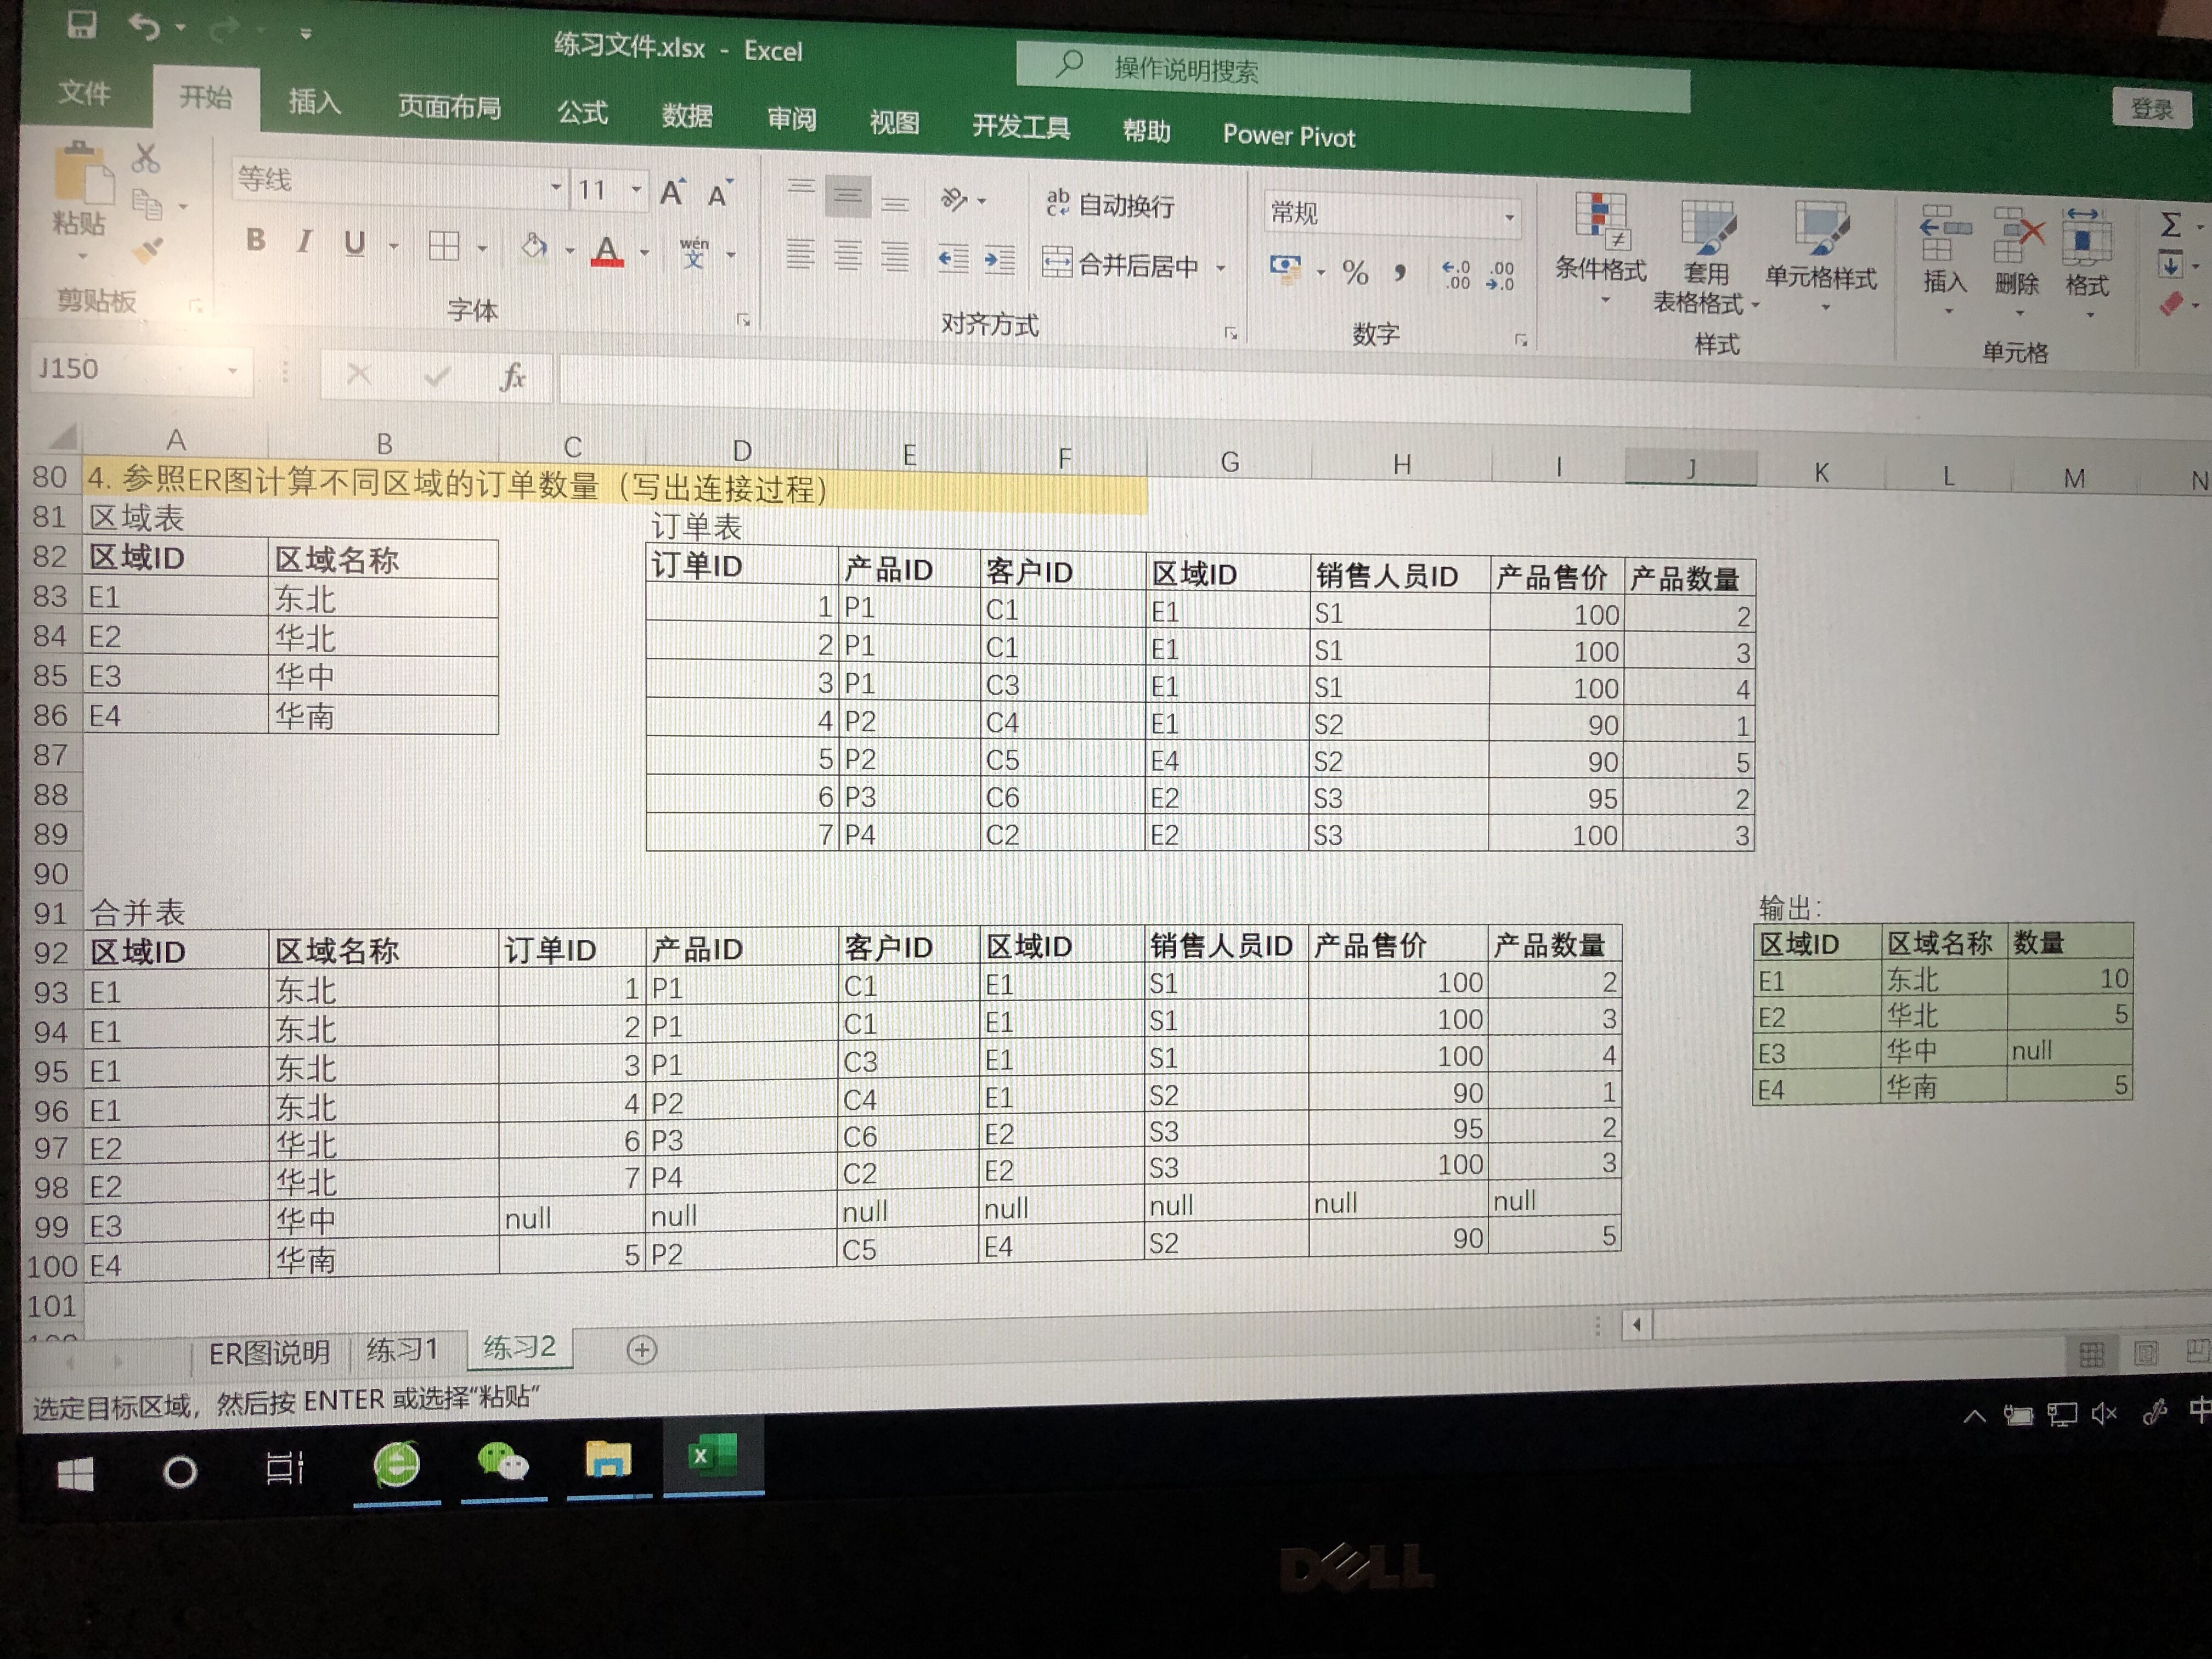Click the Increase Font Size icon

pyautogui.click(x=672, y=193)
